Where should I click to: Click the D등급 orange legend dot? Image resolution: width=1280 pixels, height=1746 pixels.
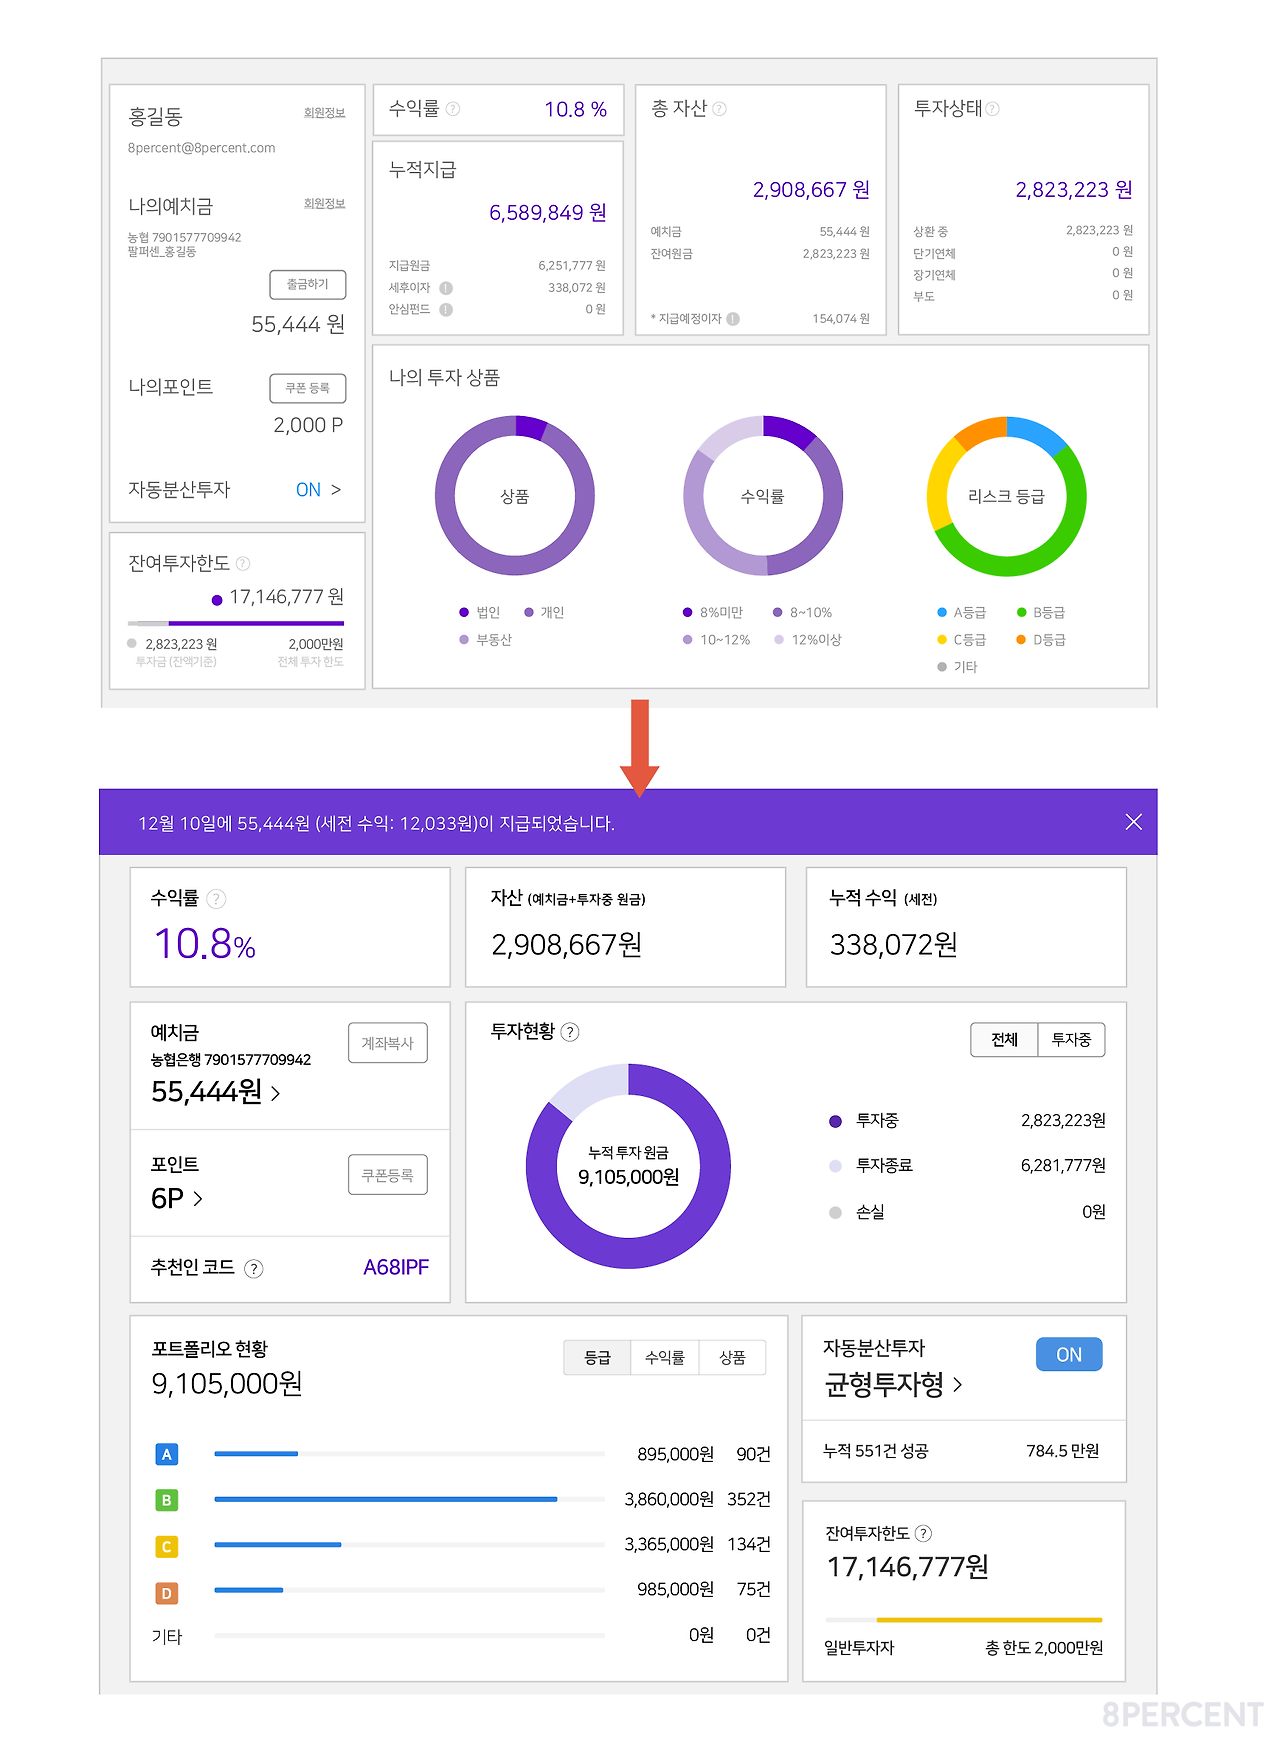(1022, 640)
